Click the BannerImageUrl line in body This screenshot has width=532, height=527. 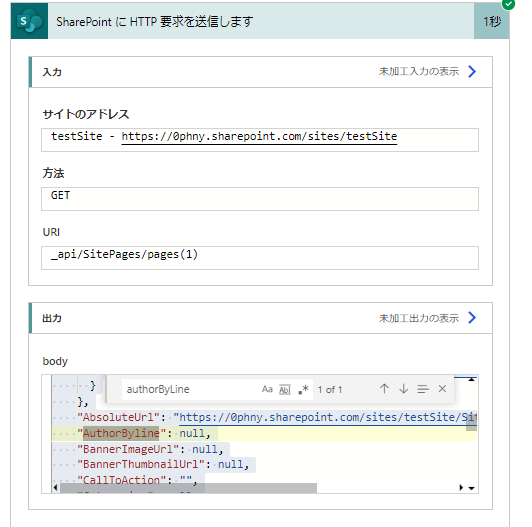tap(150, 449)
